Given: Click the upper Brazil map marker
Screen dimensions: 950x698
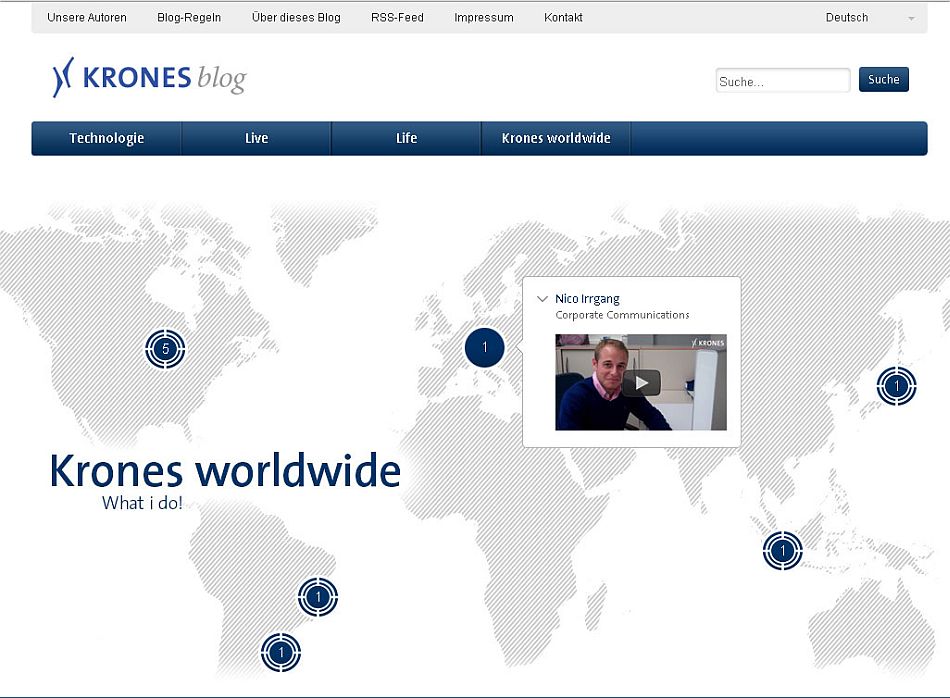Looking at the screenshot, I should pyautogui.click(x=318, y=597).
